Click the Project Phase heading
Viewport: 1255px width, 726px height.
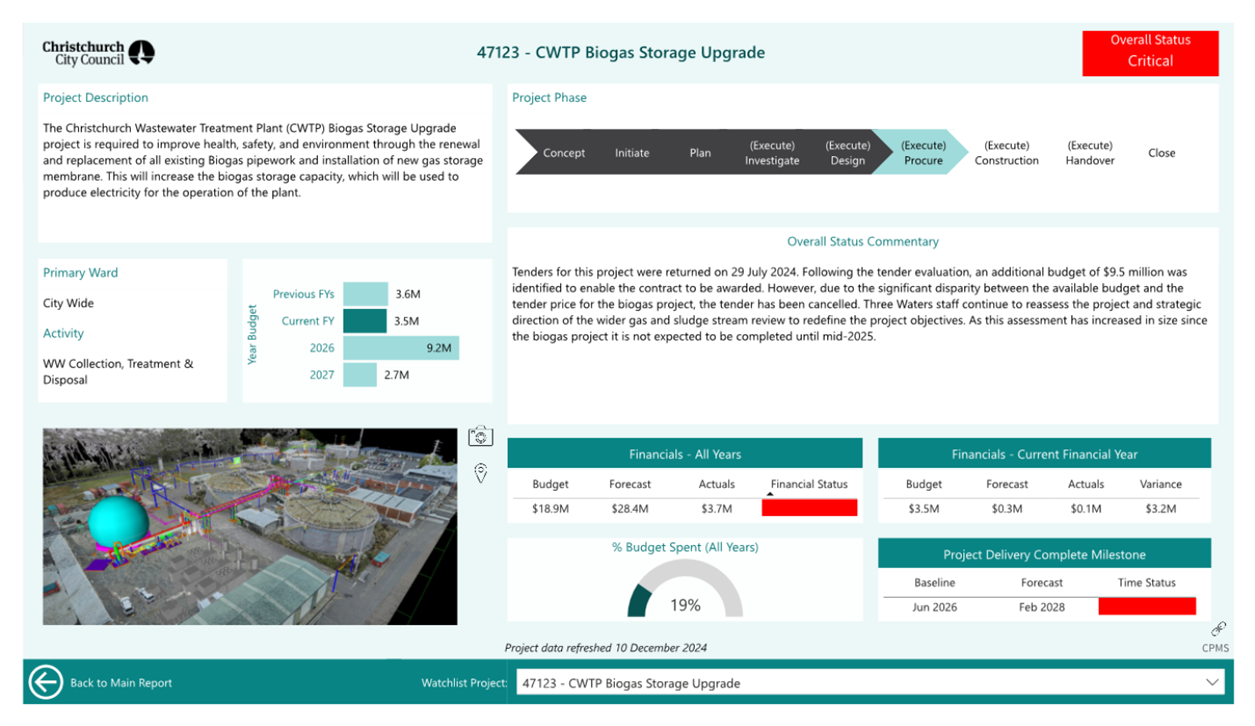tap(549, 97)
